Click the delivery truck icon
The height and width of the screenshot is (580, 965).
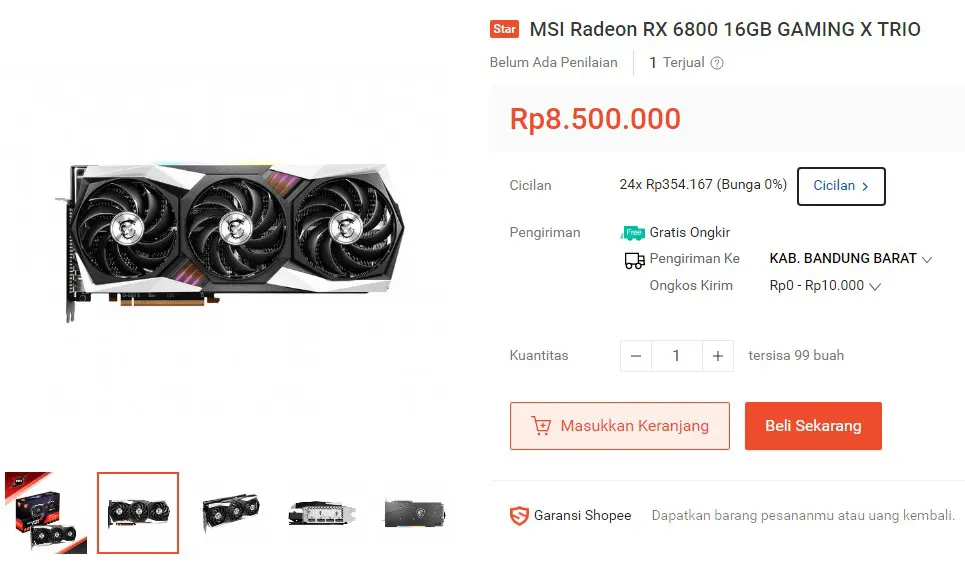pos(635,260)
